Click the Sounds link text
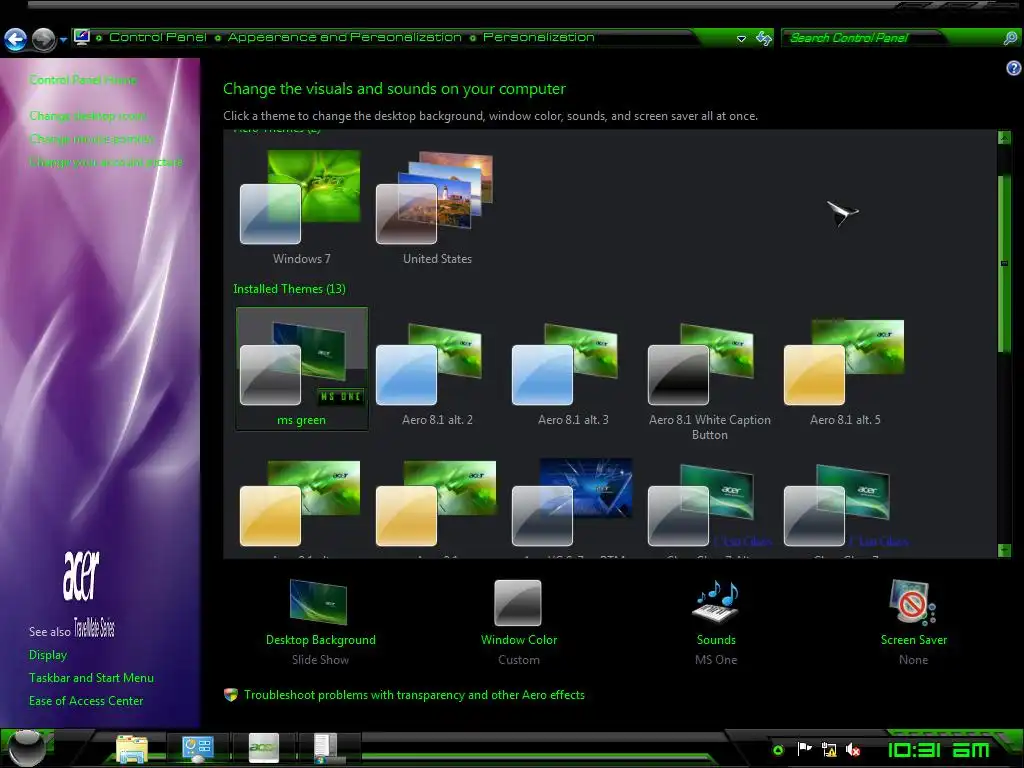This screenshot has width=1024, height=768. [716, 640]
